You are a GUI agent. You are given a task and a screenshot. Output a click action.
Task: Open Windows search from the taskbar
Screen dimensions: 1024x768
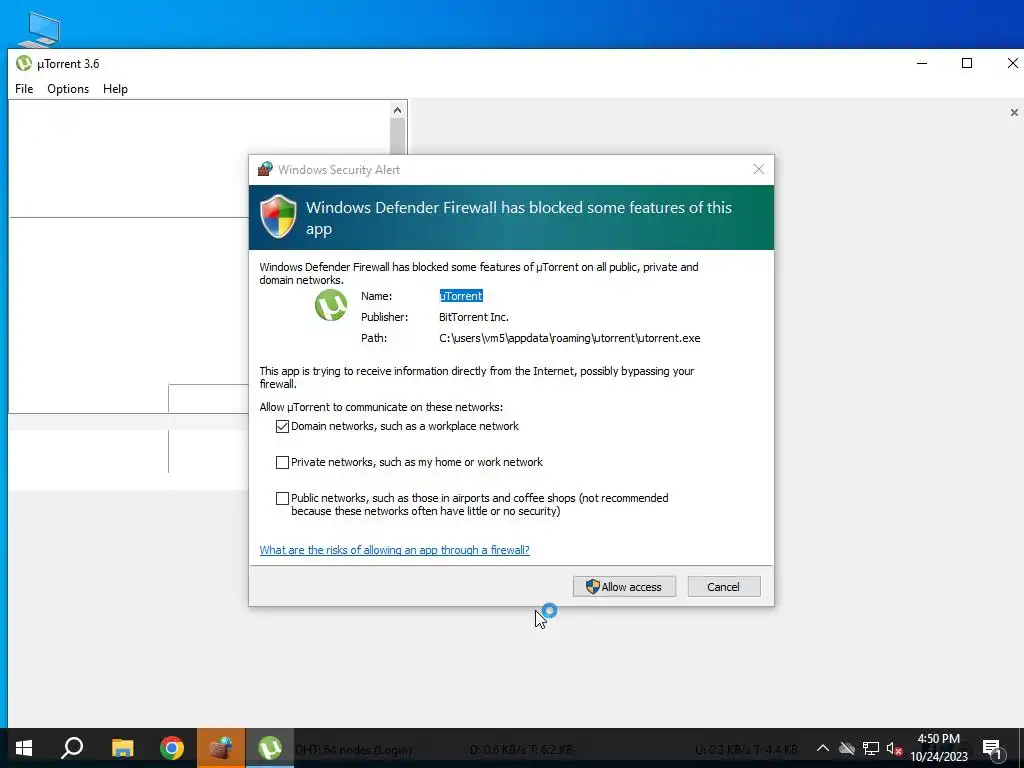click(x=72, y=748)
